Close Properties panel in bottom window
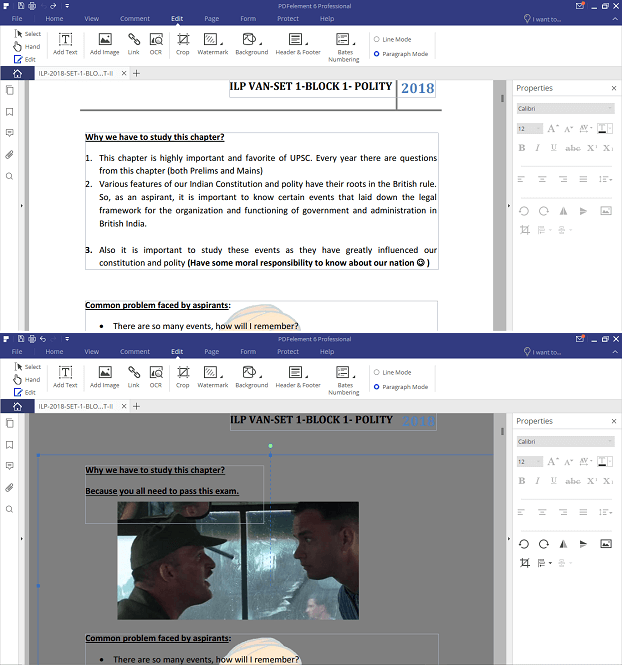The height and width of the screenshot is (665, 622). (x=614, y=421)
